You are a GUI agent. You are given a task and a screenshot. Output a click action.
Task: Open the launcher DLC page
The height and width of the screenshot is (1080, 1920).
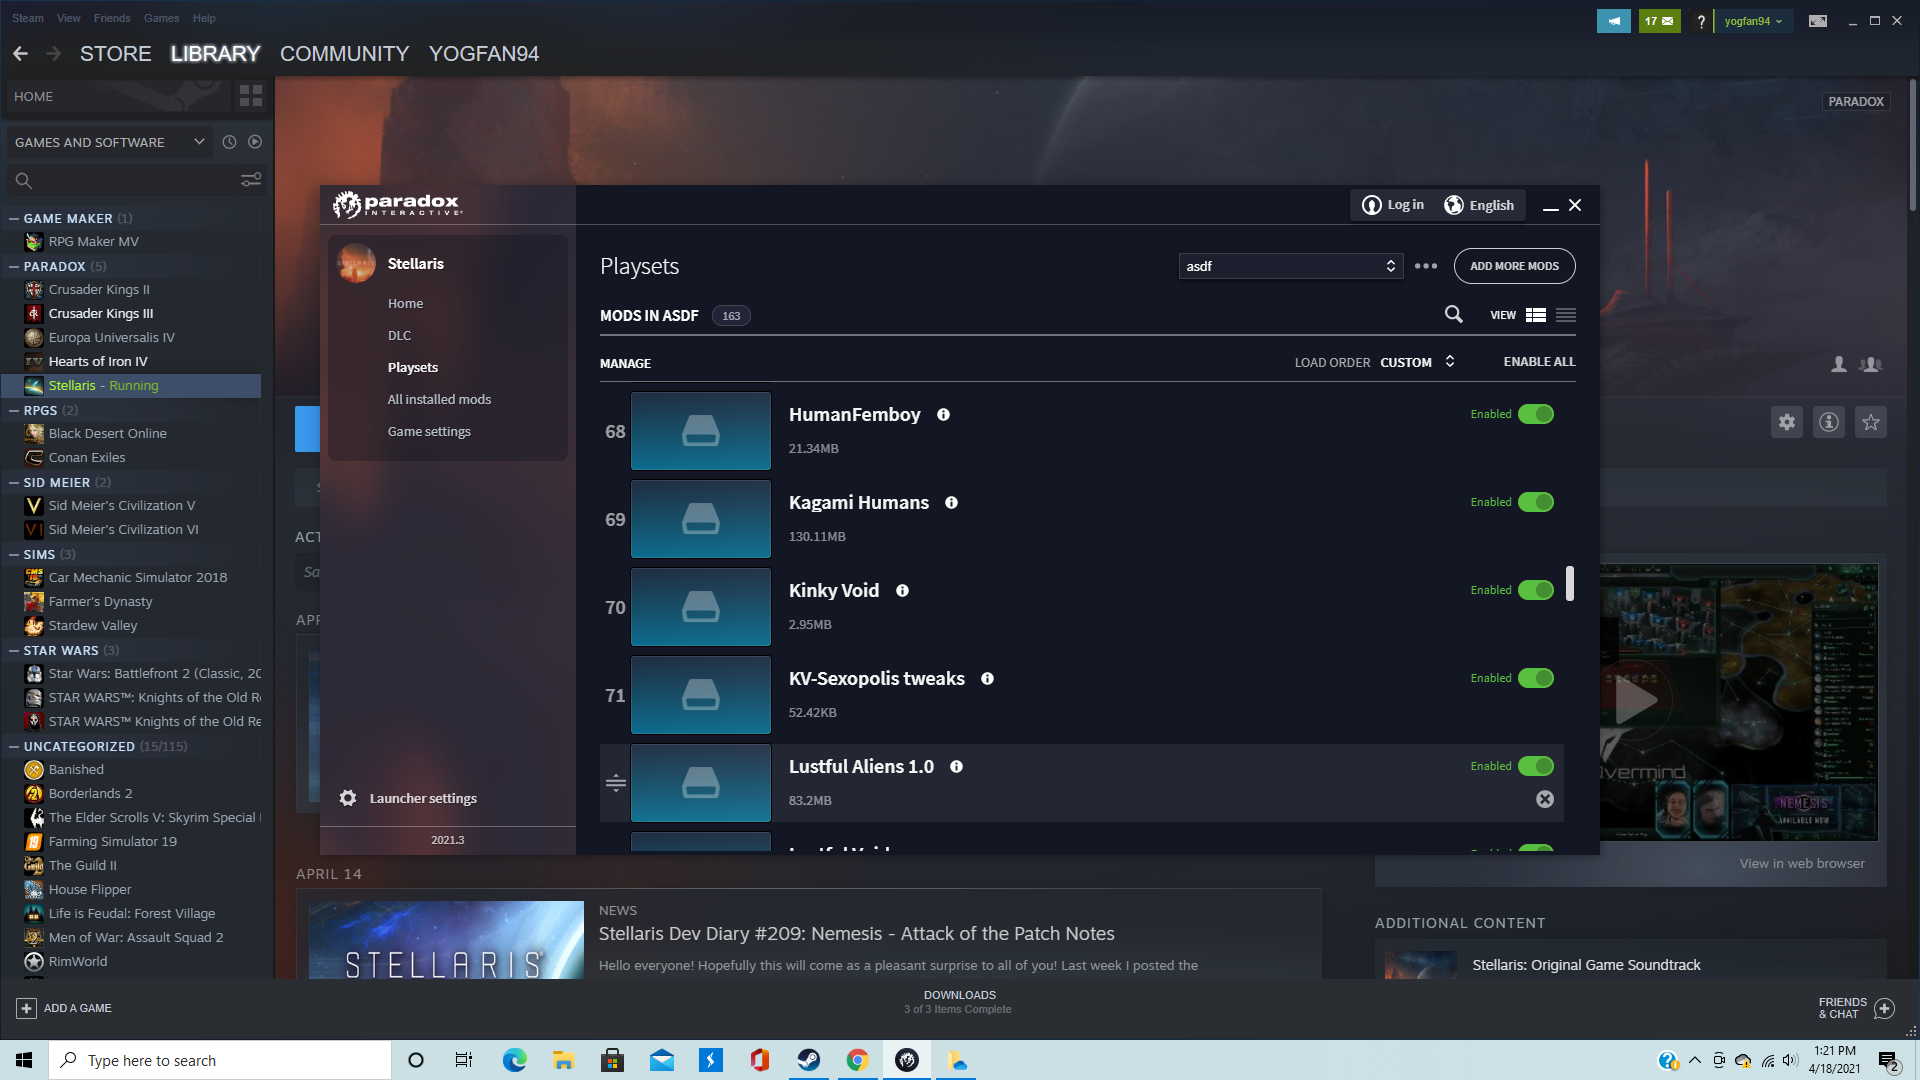coord(399,335)
